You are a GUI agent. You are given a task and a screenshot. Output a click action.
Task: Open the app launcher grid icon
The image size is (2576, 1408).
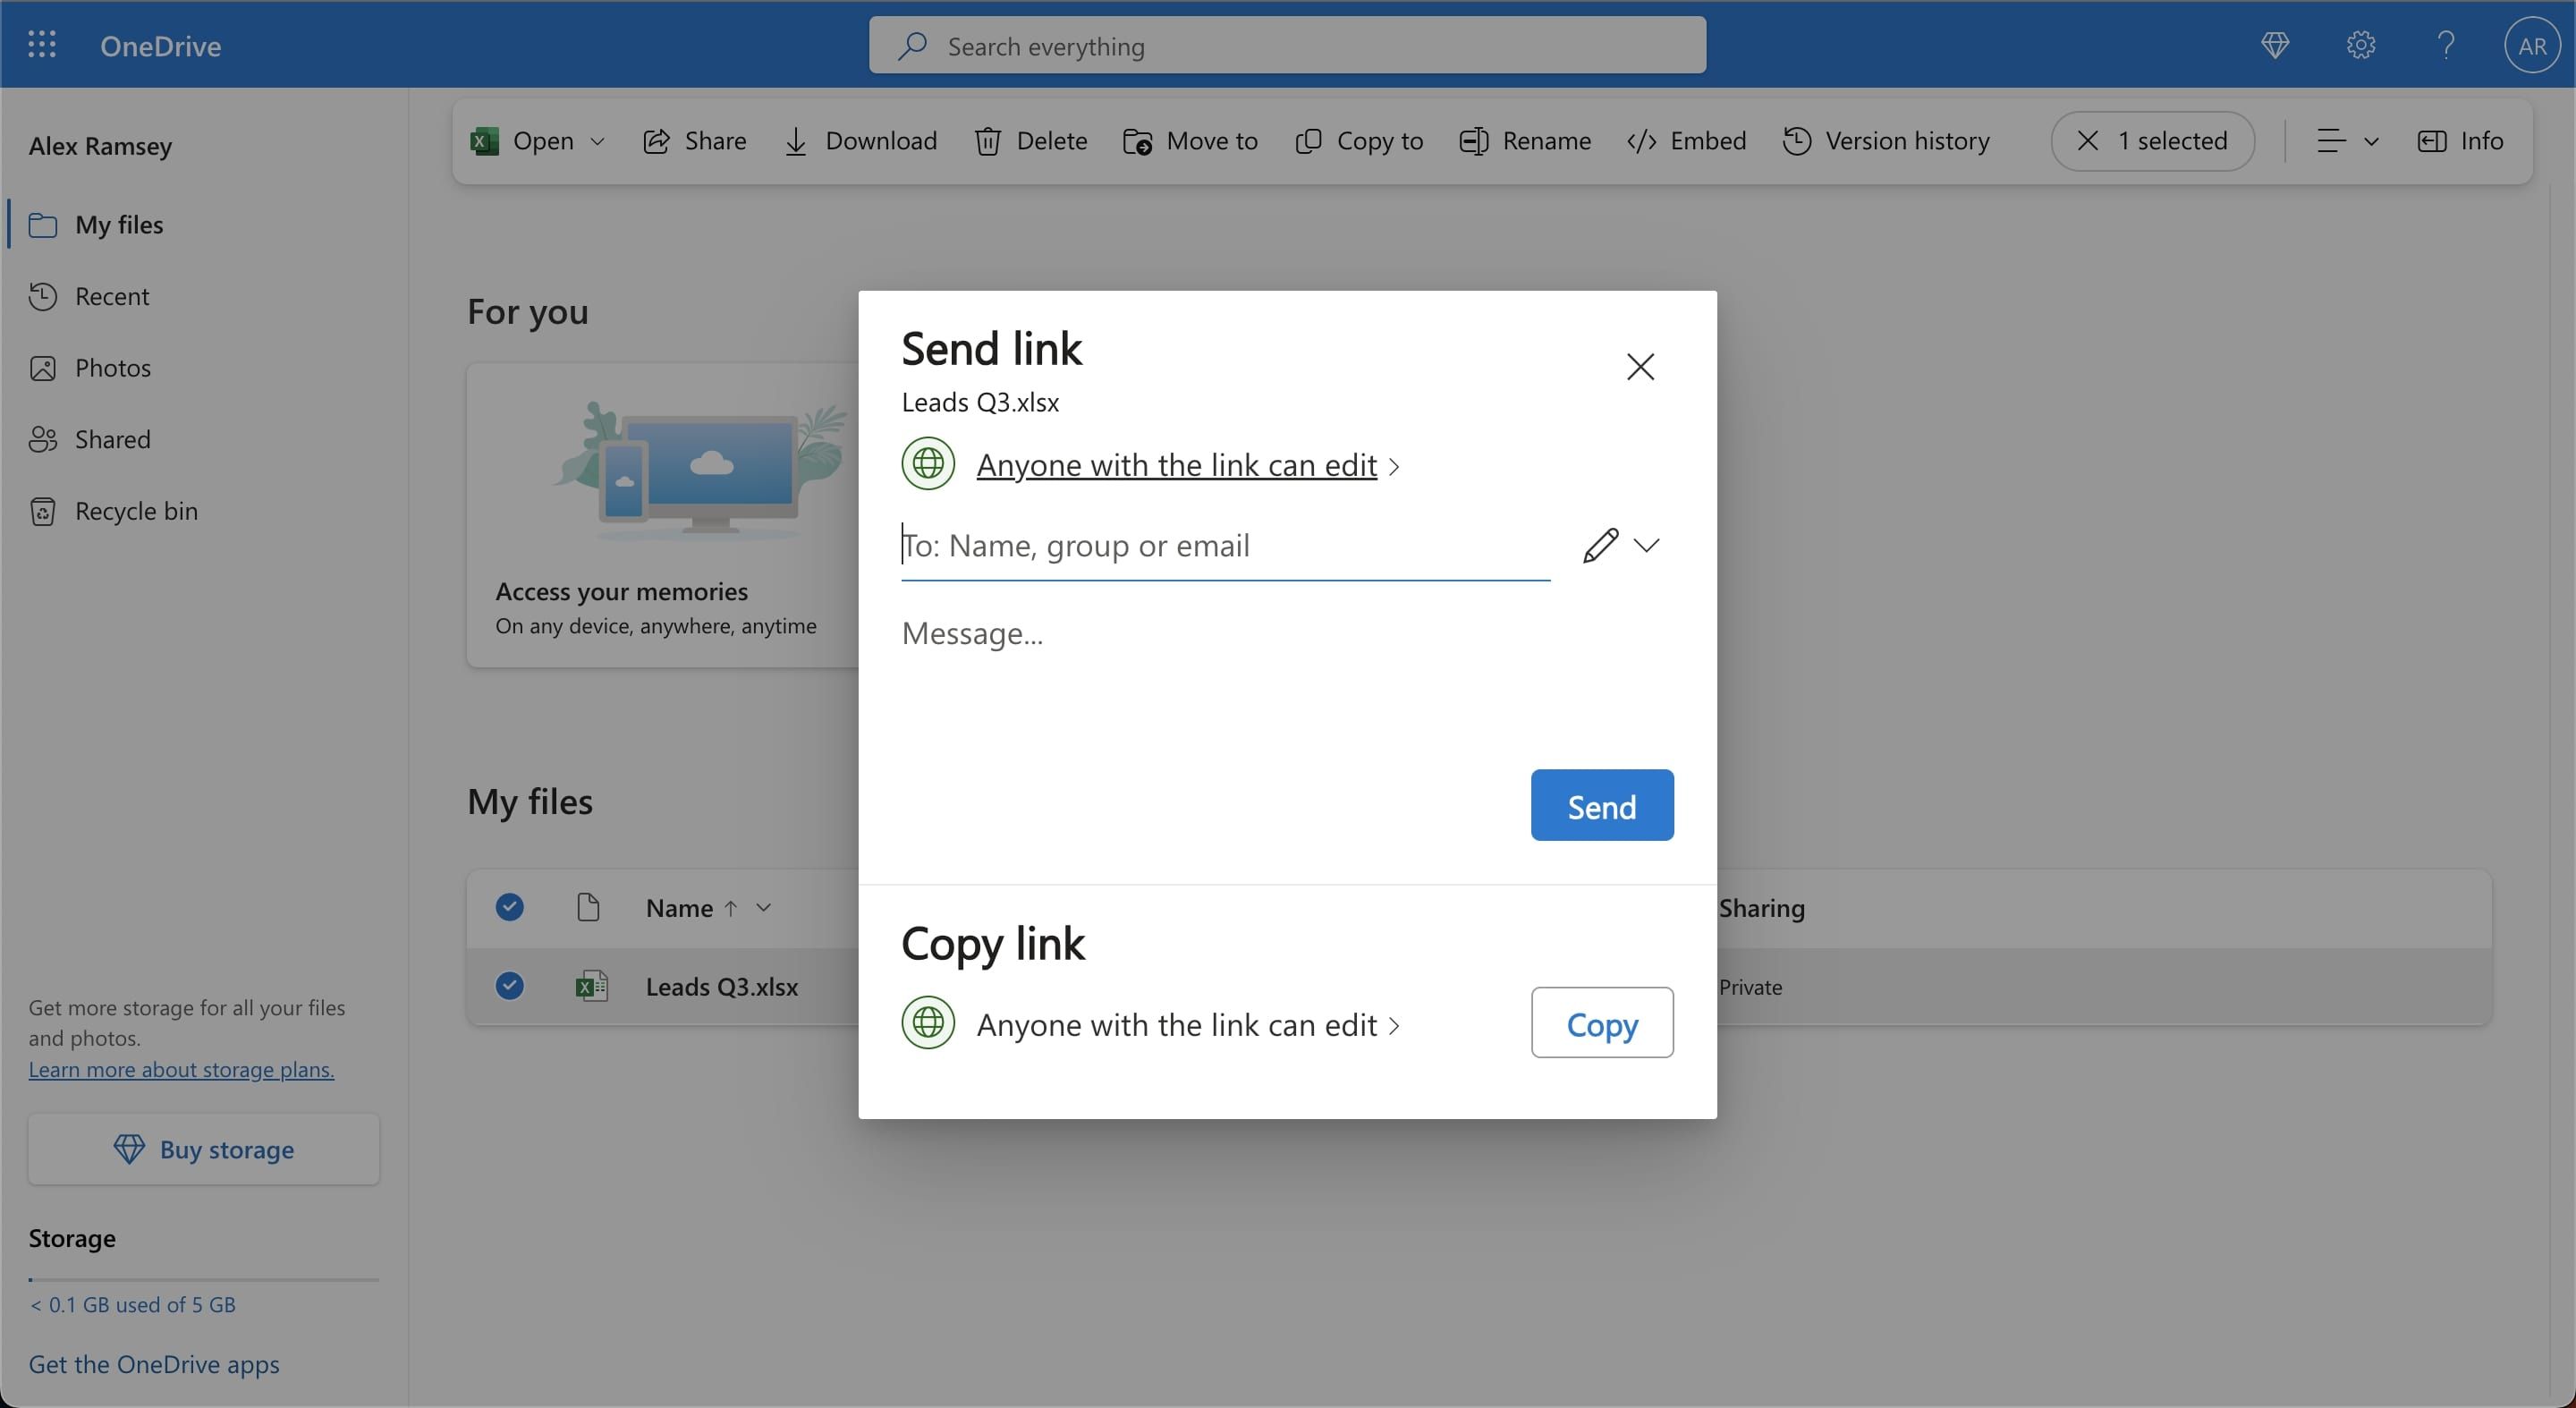[x=41, y=44]
